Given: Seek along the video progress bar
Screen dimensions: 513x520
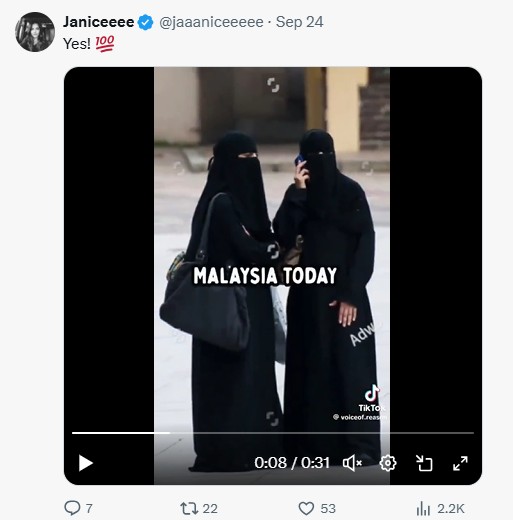Looking at the screenshot, I should coord(273,433).
